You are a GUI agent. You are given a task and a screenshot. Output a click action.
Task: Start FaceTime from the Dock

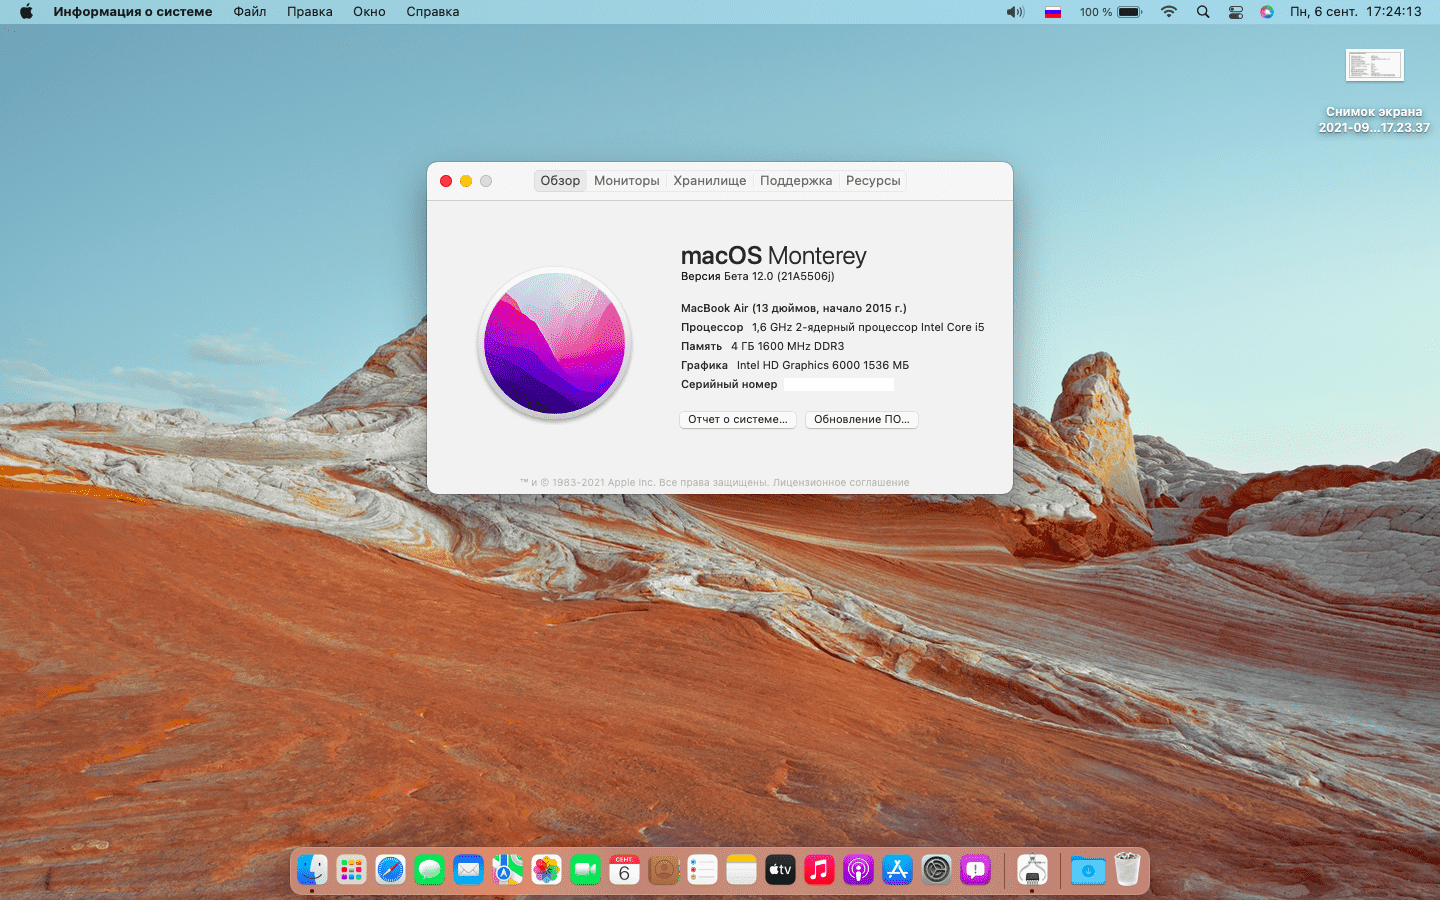click(x=585, y=870)
